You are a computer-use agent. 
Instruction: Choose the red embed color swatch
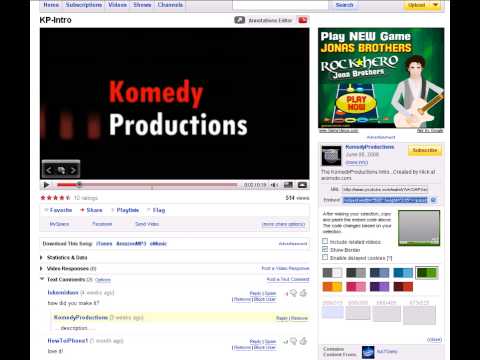403,287
